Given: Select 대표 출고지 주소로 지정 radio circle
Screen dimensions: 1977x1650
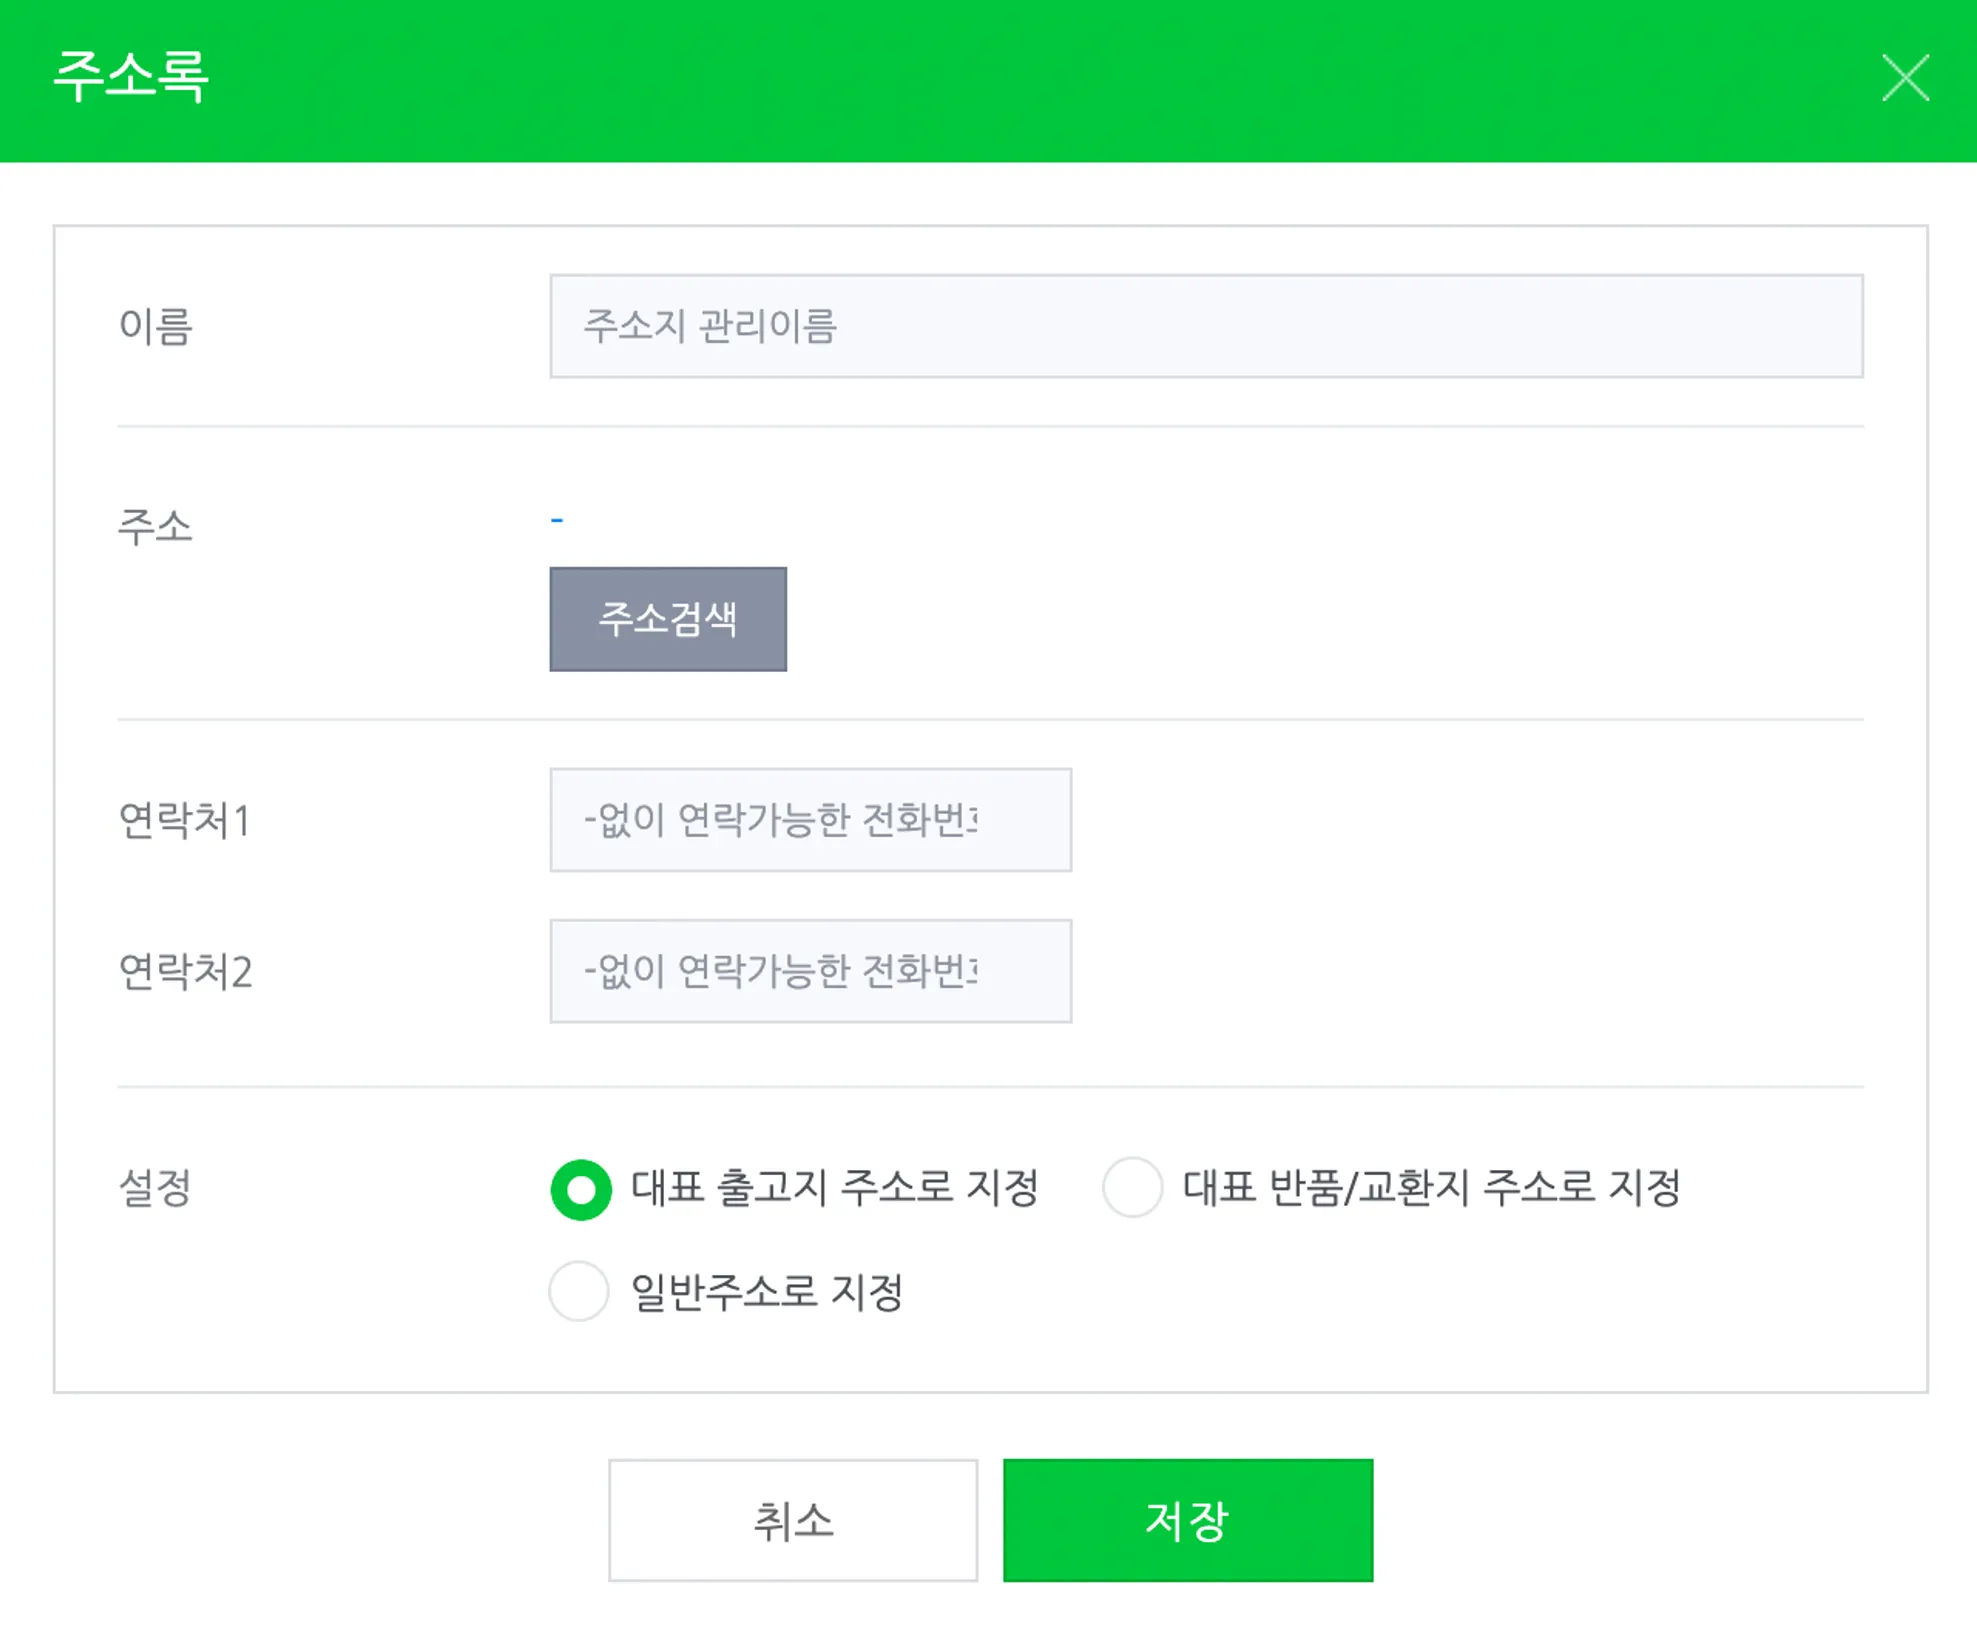Looking at the screenshot, I should pos(581,1189).
